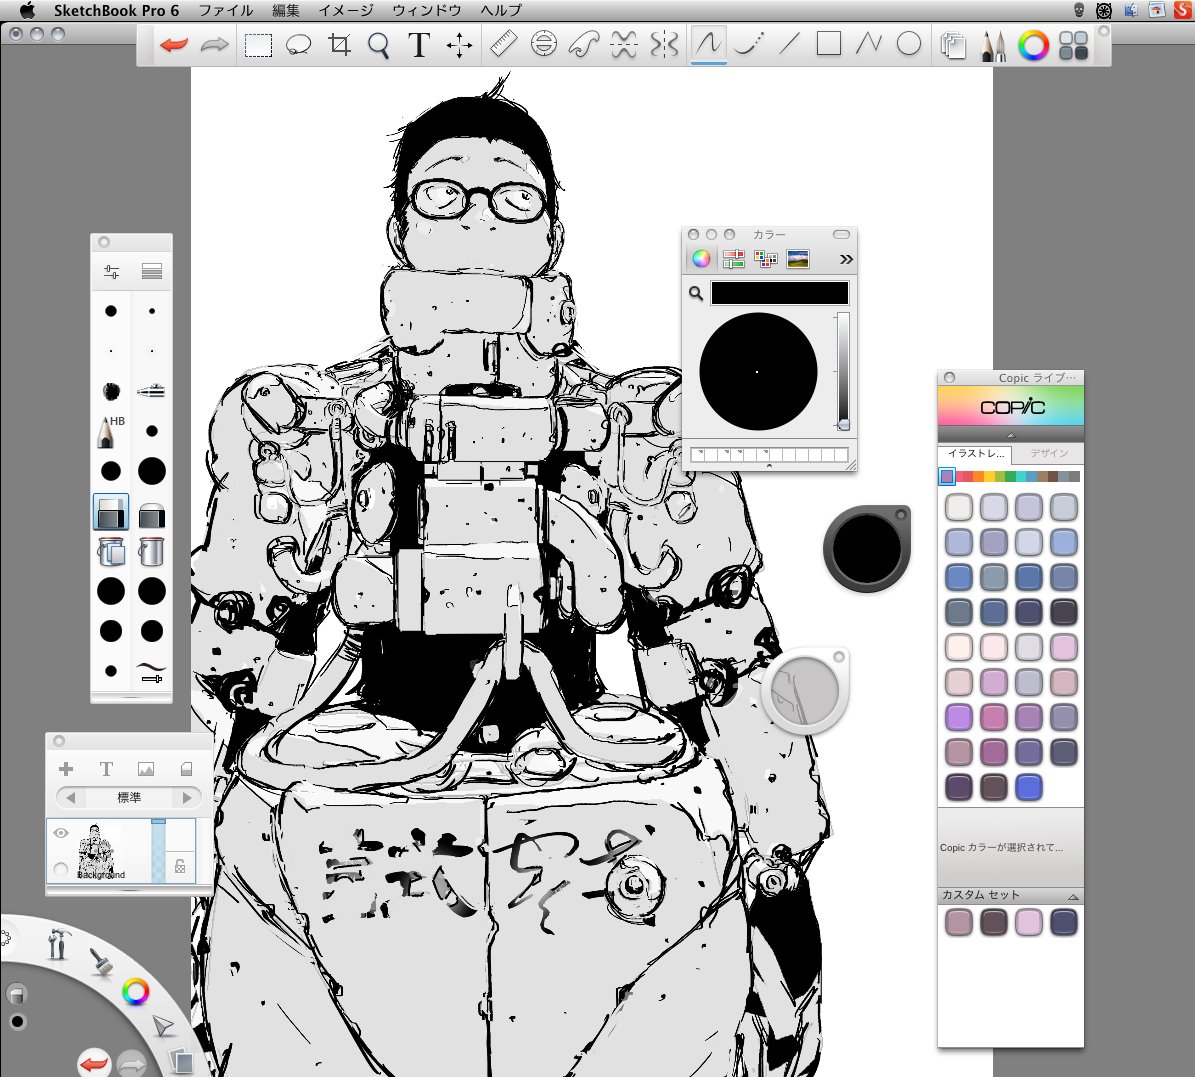Viewport: 1195px width, 1077px height.
Task: Add a new layer with plus button
Action: (x=66, y=769)
